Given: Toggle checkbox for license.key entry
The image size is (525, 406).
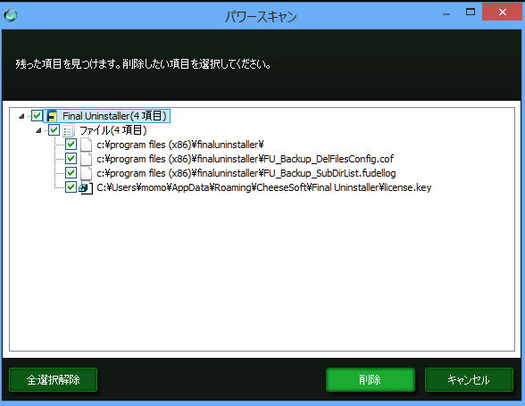Looking at the screenshot, I should pos(71,187).
